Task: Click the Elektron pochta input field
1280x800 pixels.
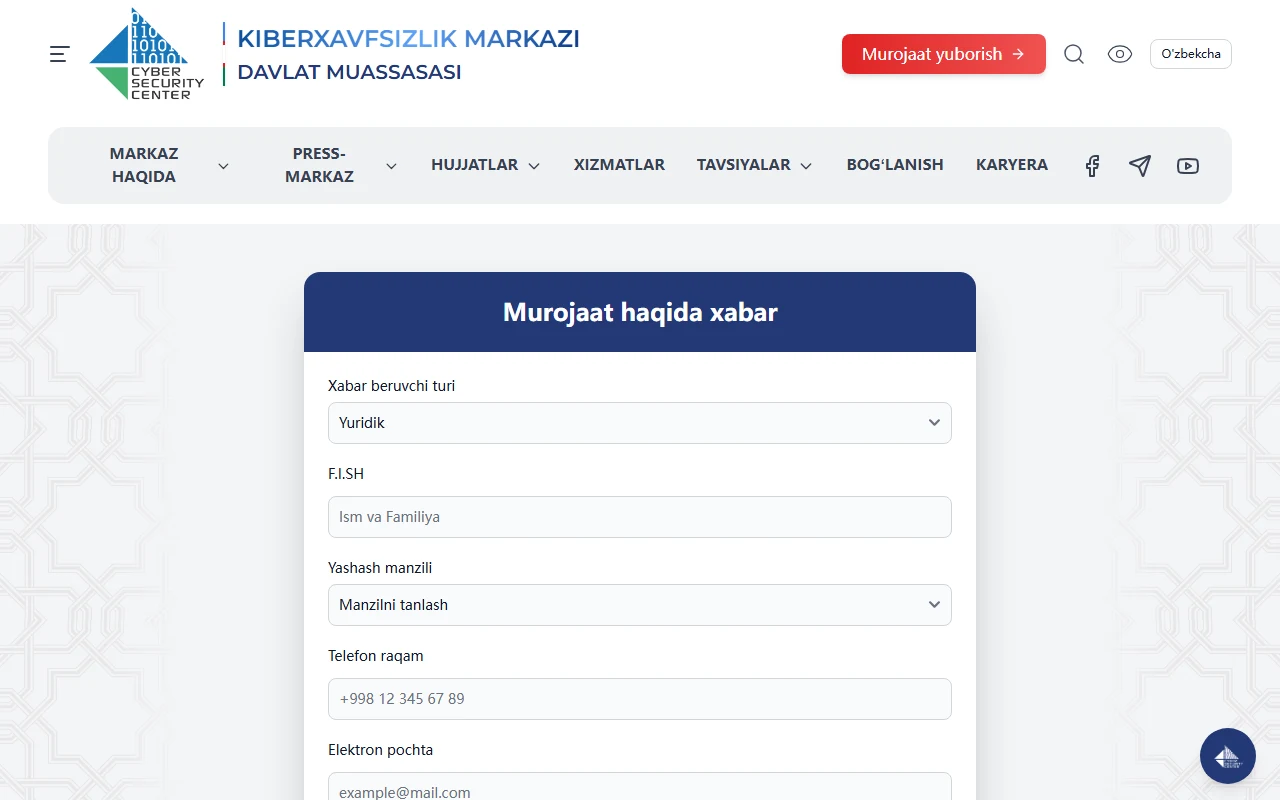Action: (x=640, y=786)
